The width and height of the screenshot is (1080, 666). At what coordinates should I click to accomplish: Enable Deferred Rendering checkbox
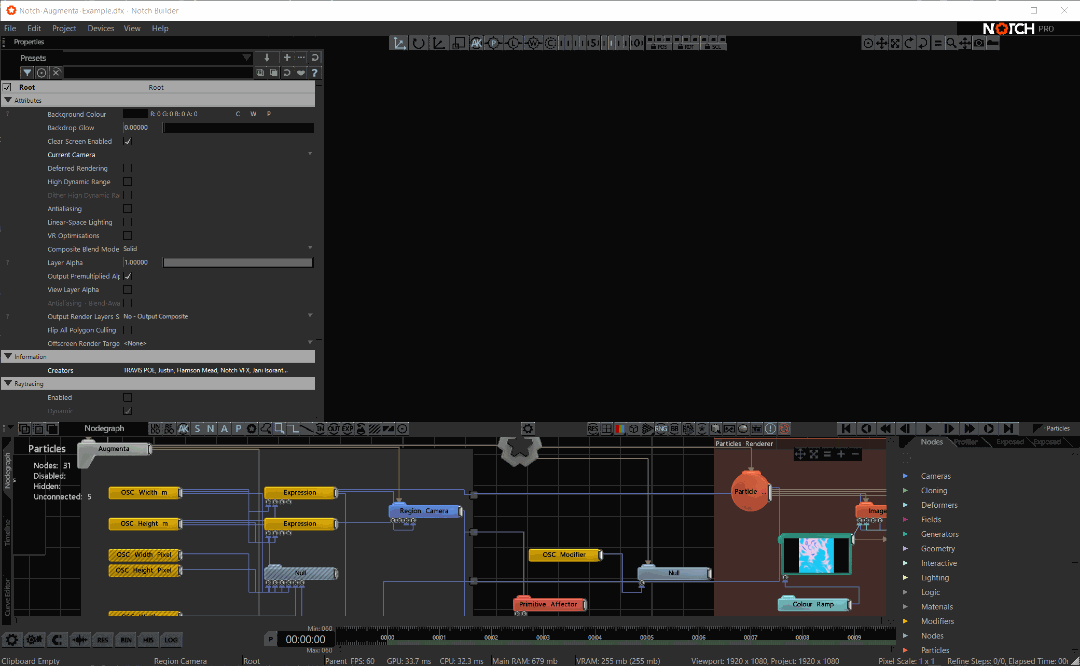[x=127, y=168]
